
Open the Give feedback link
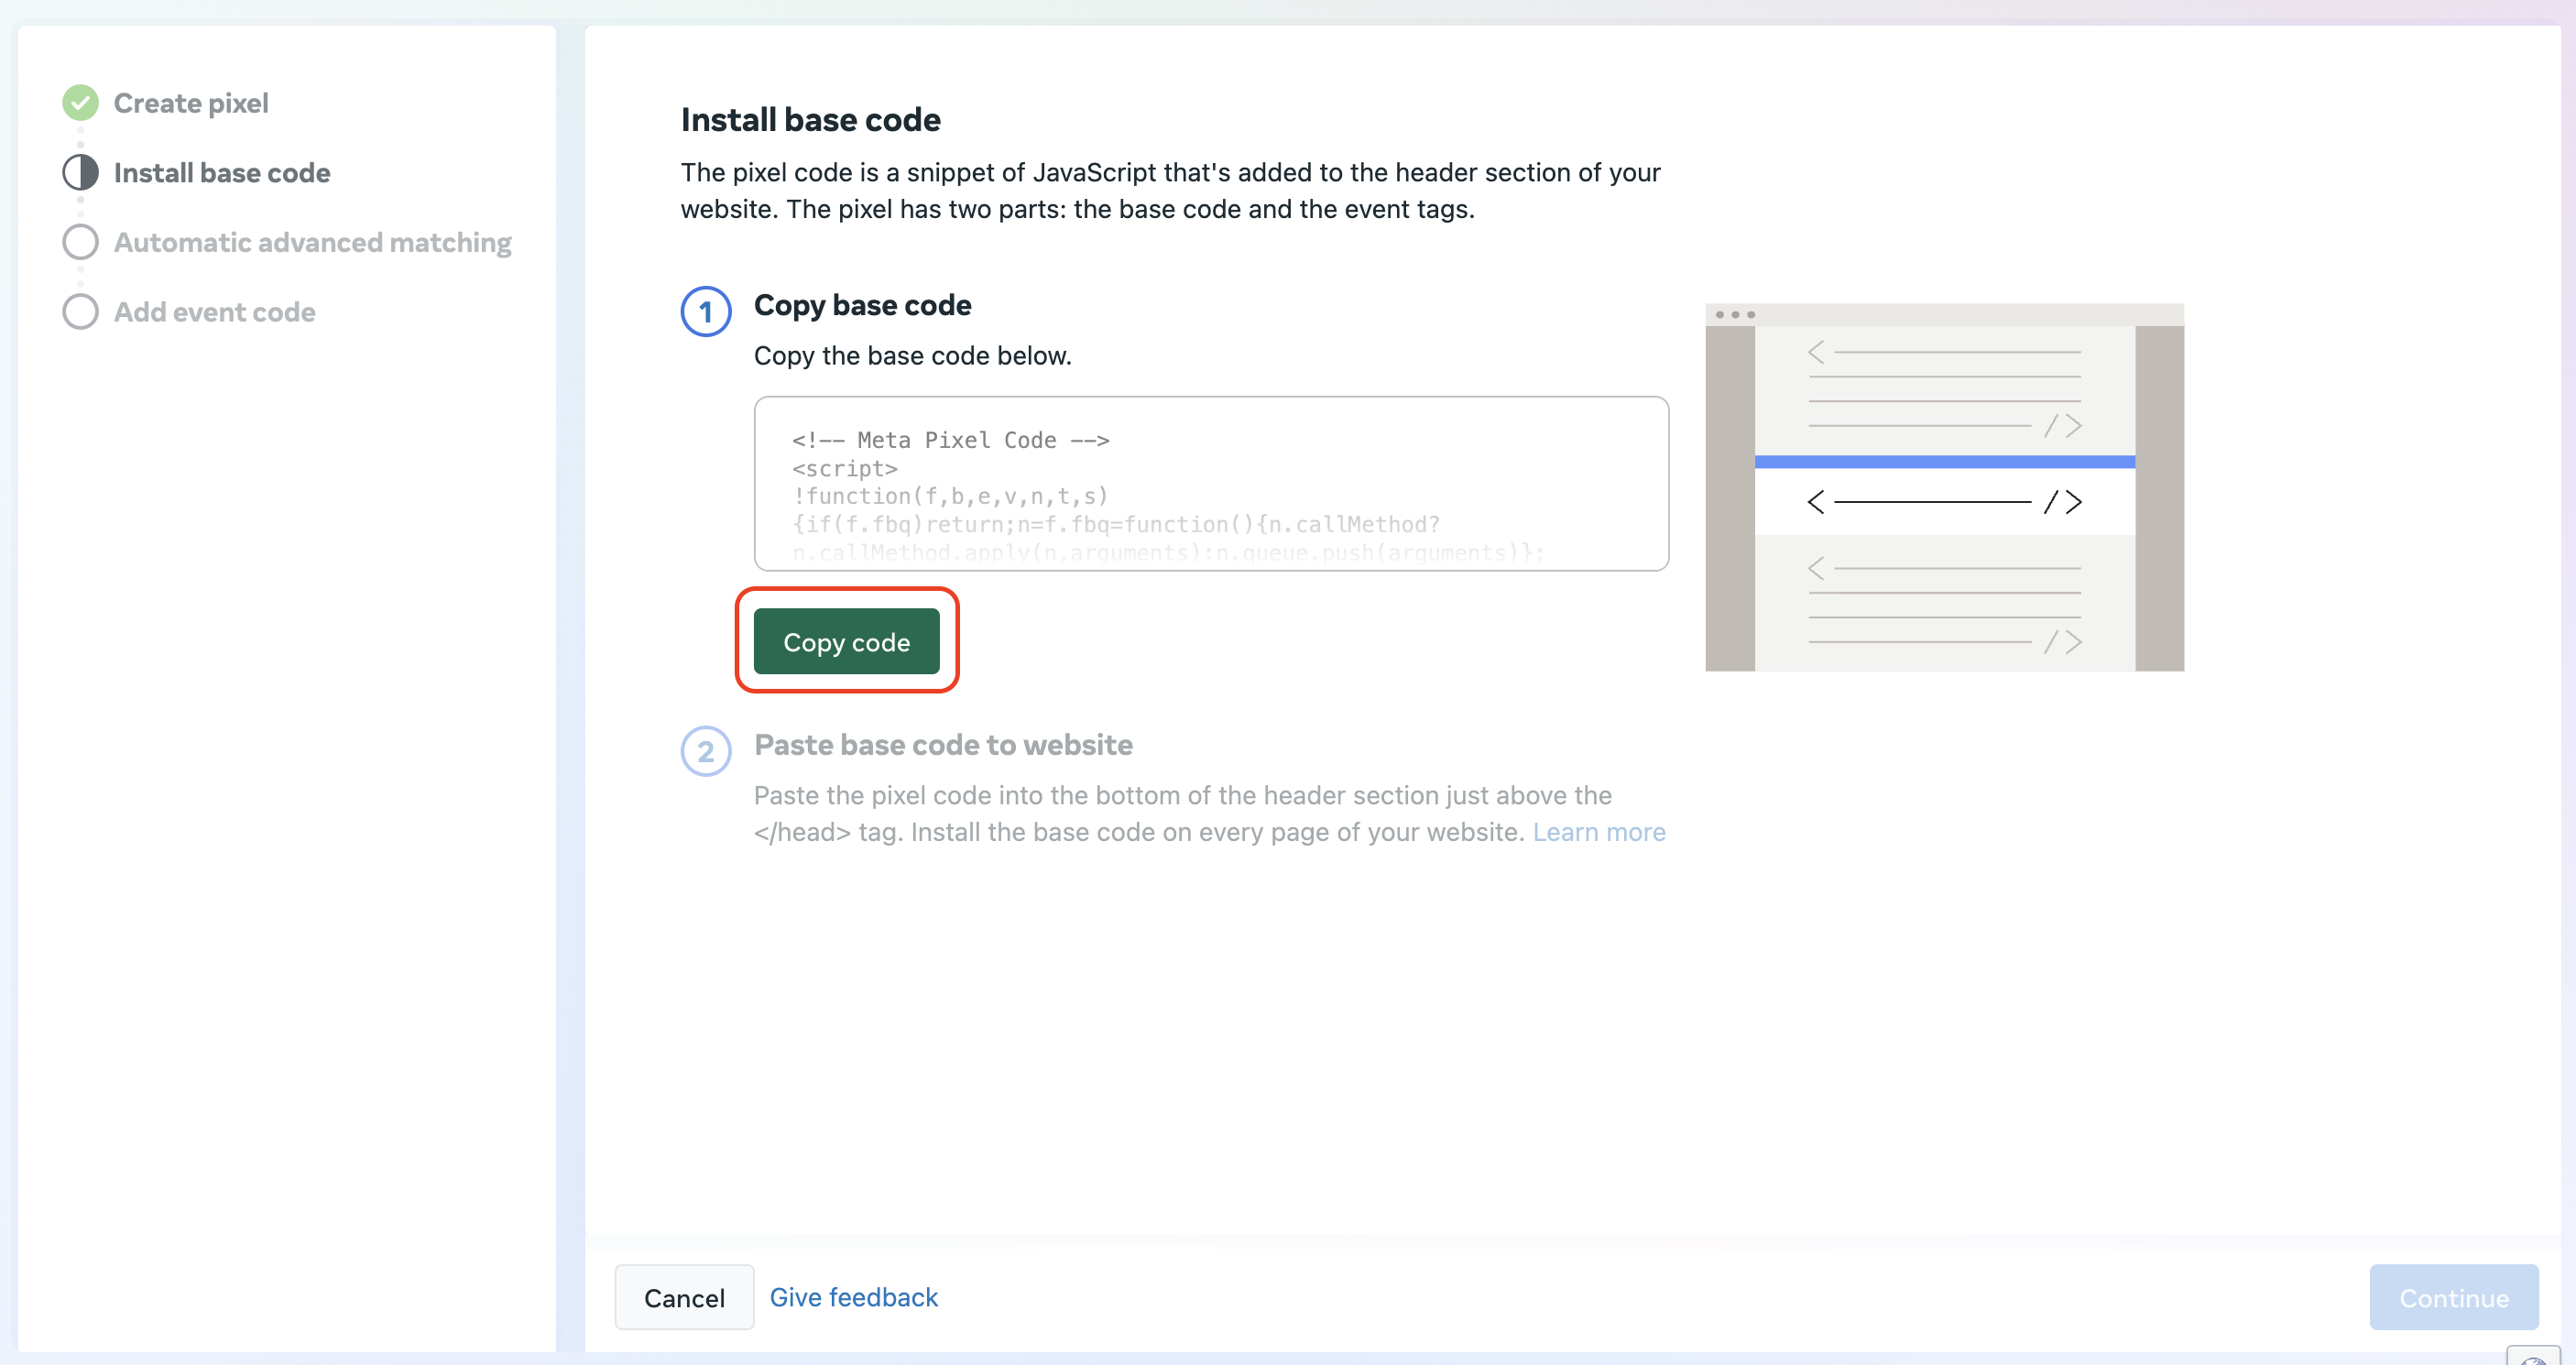click(x=853, y=1297)
